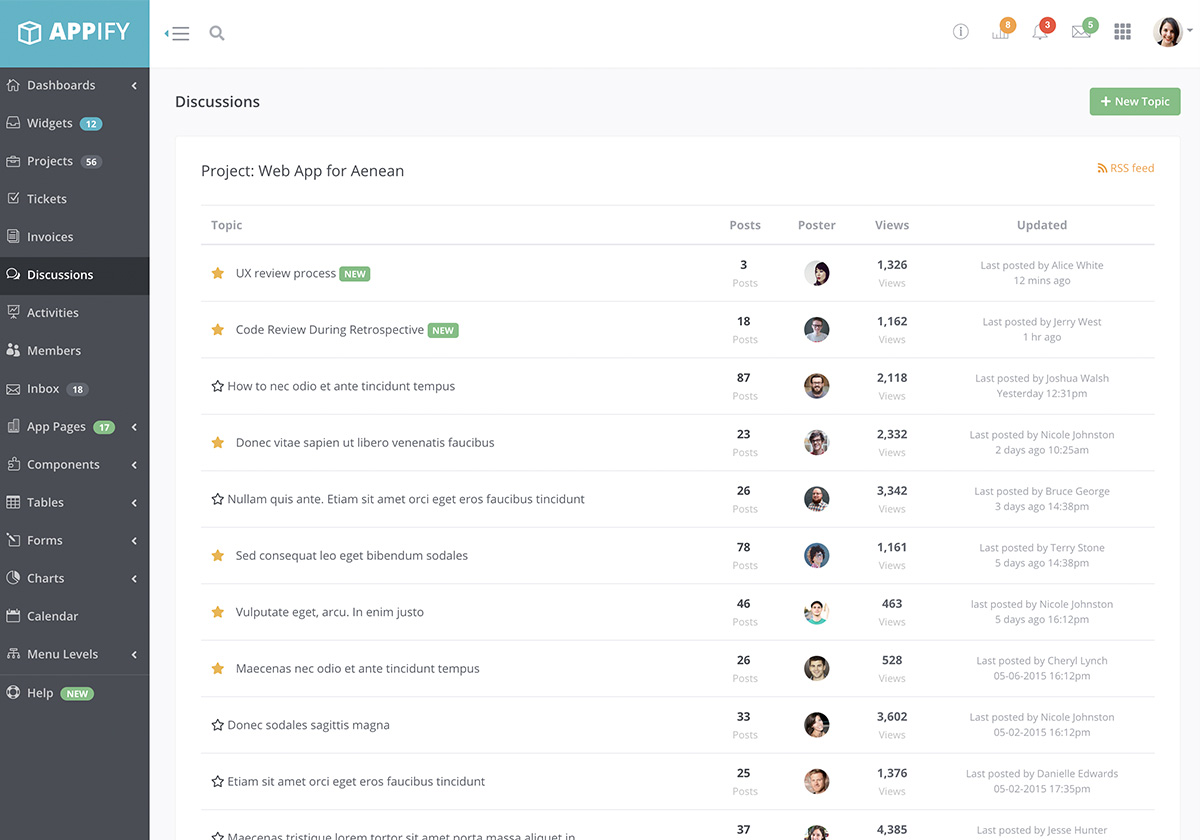The width and height of the screenshot is (1200, 840).
Task: Open search with the magnifier icon
Action: click(x=217, y=33)
